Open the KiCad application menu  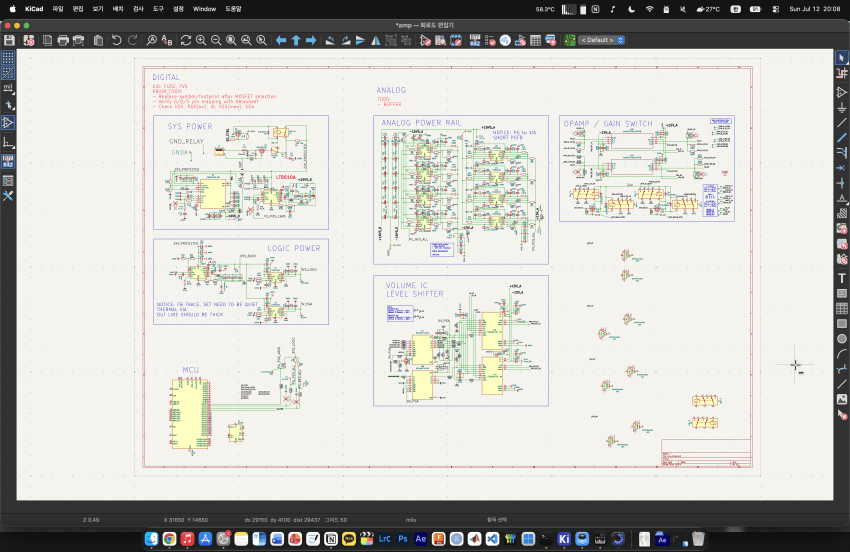click(34, 9)
